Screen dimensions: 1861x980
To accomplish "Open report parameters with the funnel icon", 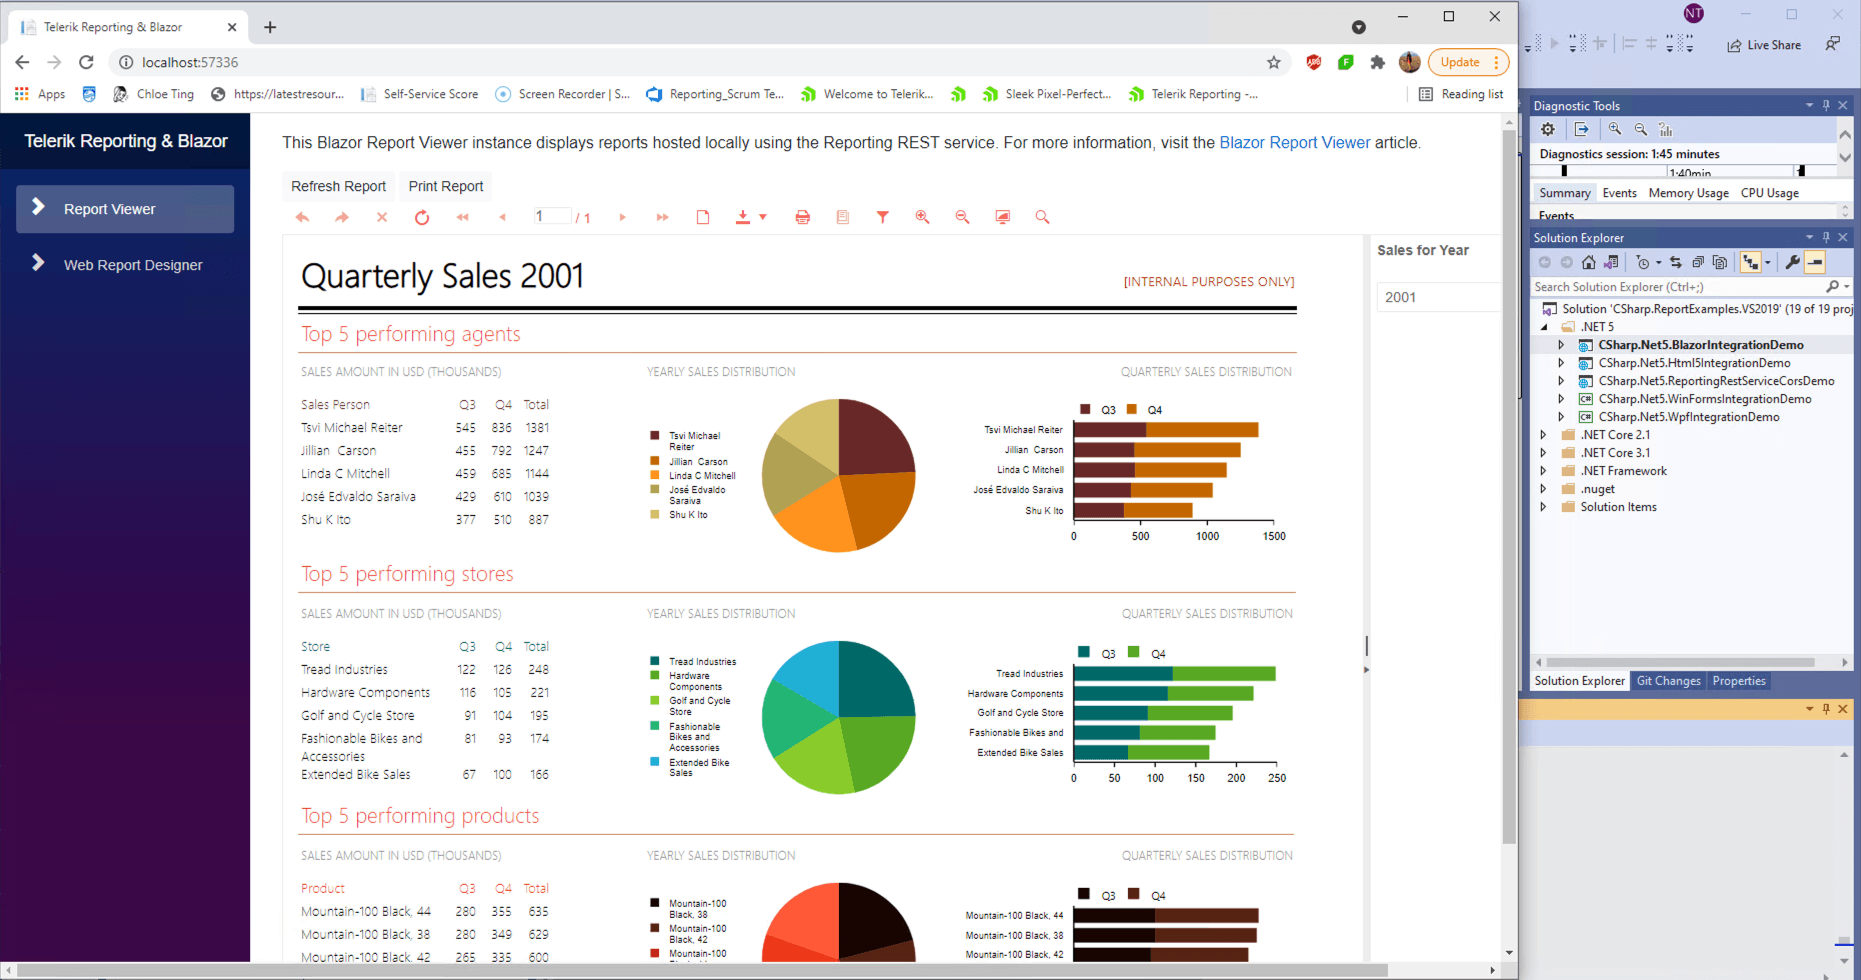I will click(882, 216).
